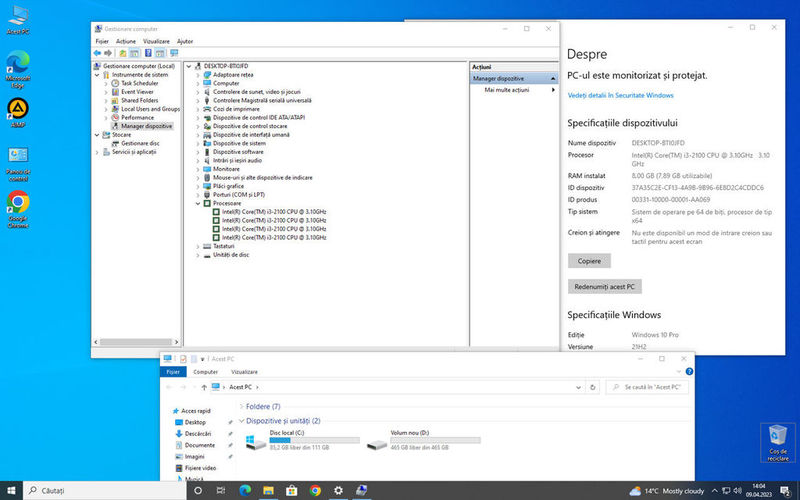Collapse the Stocare tree node

point(97,135)
